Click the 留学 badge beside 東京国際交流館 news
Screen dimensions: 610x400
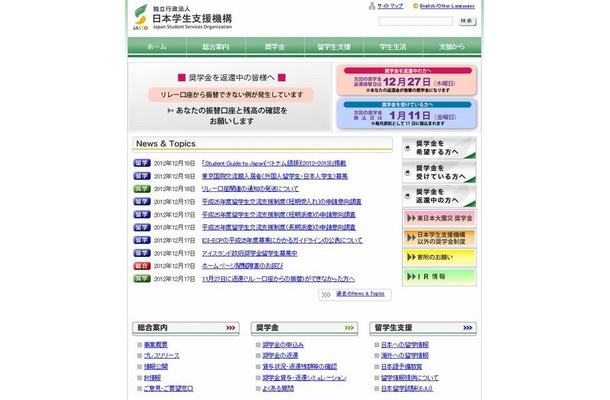[x=142, y=176]
